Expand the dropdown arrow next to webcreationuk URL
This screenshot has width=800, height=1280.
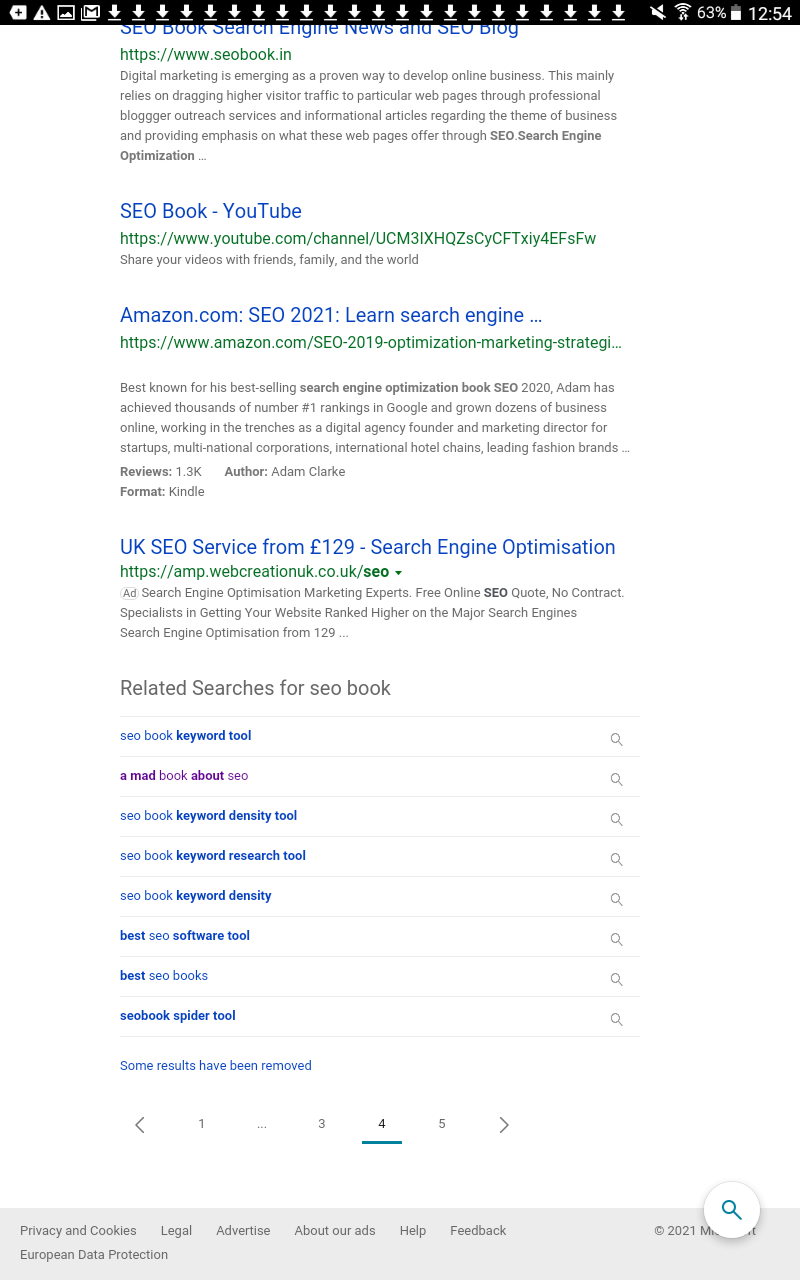(398, 573)
